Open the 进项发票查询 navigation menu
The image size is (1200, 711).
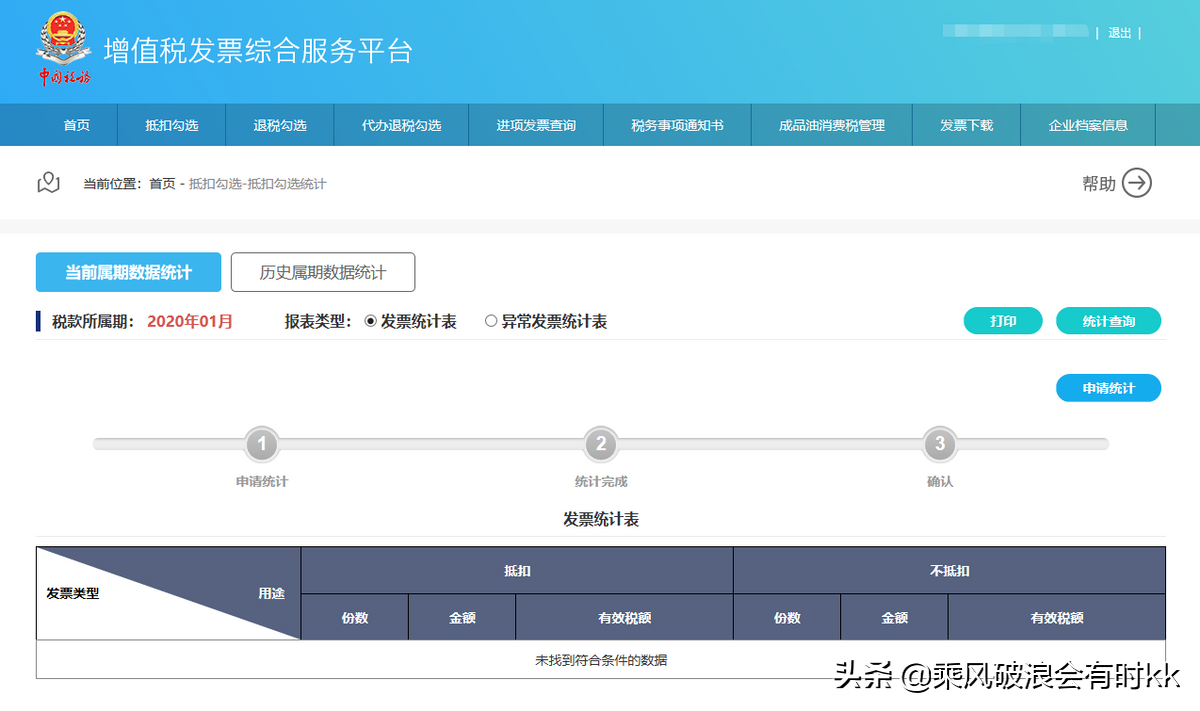(x=536, y=124)
